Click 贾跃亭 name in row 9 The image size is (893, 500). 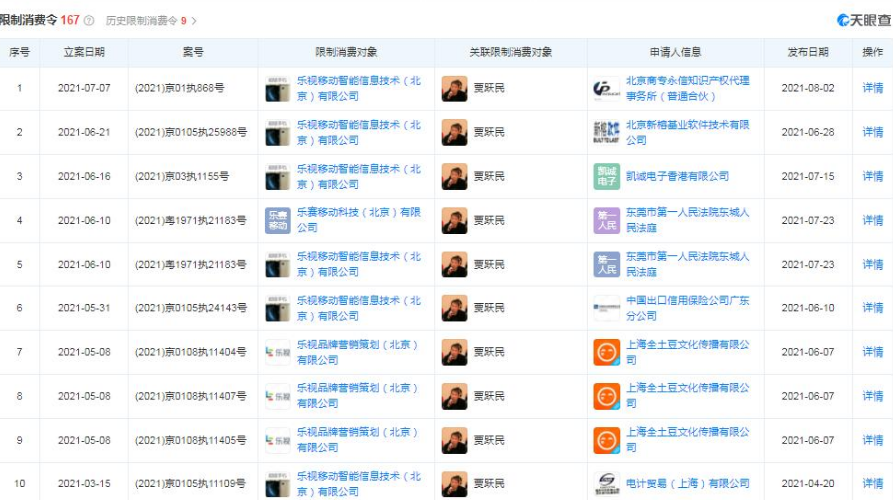pos(489,440)
